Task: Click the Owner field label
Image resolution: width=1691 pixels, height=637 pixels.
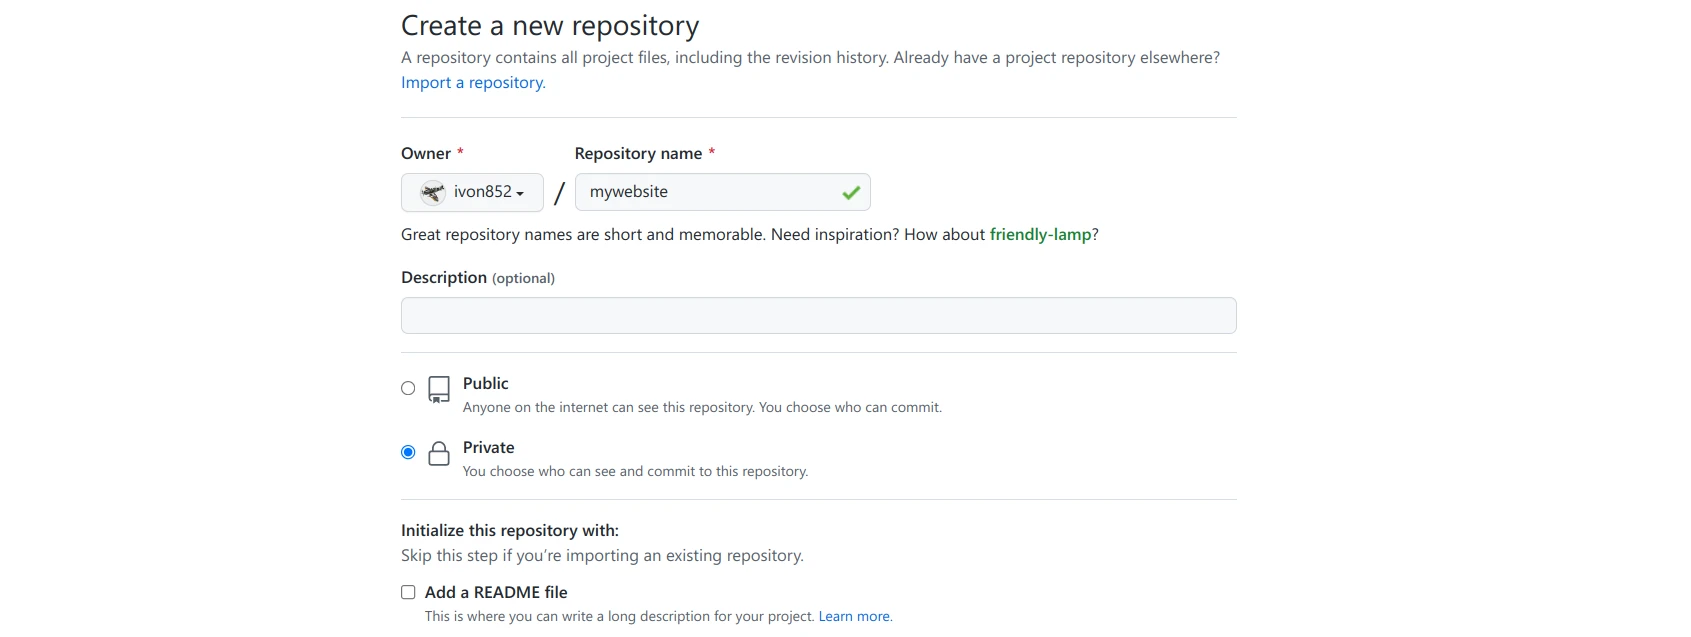Action: pos(426,154)
